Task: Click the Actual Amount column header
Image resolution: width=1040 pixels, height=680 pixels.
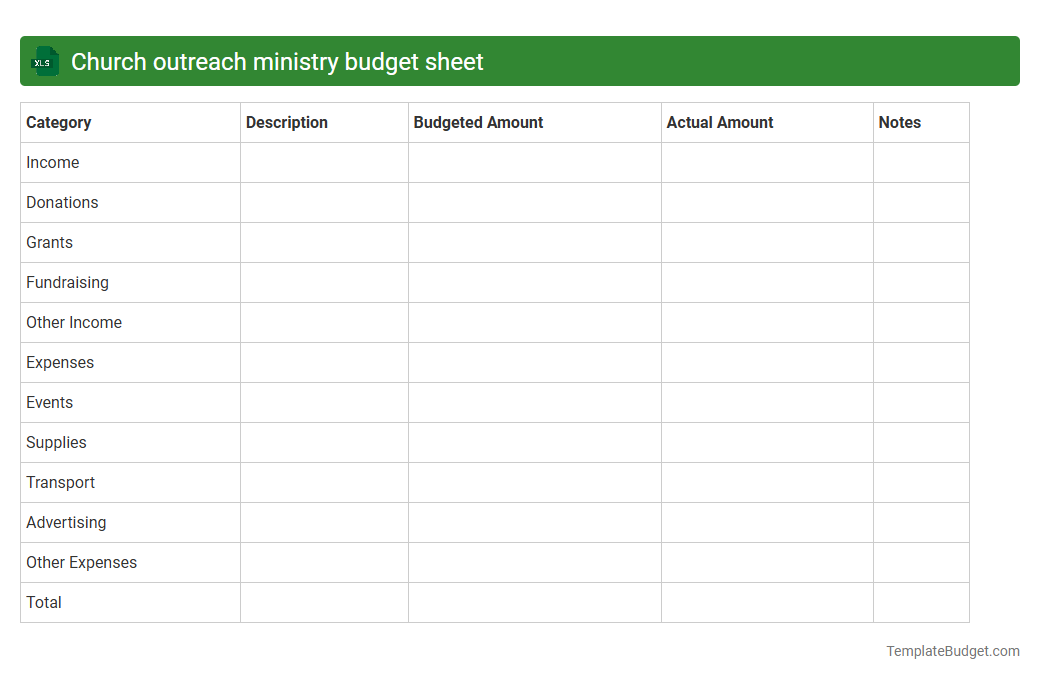Action: tap(720, 122)
